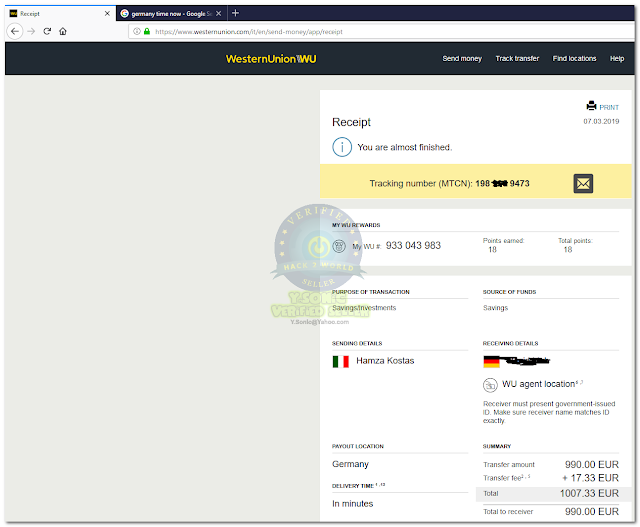Click the Italian flag beside Hamza Kostas
The image size is (640, 527).
[340, 362]
